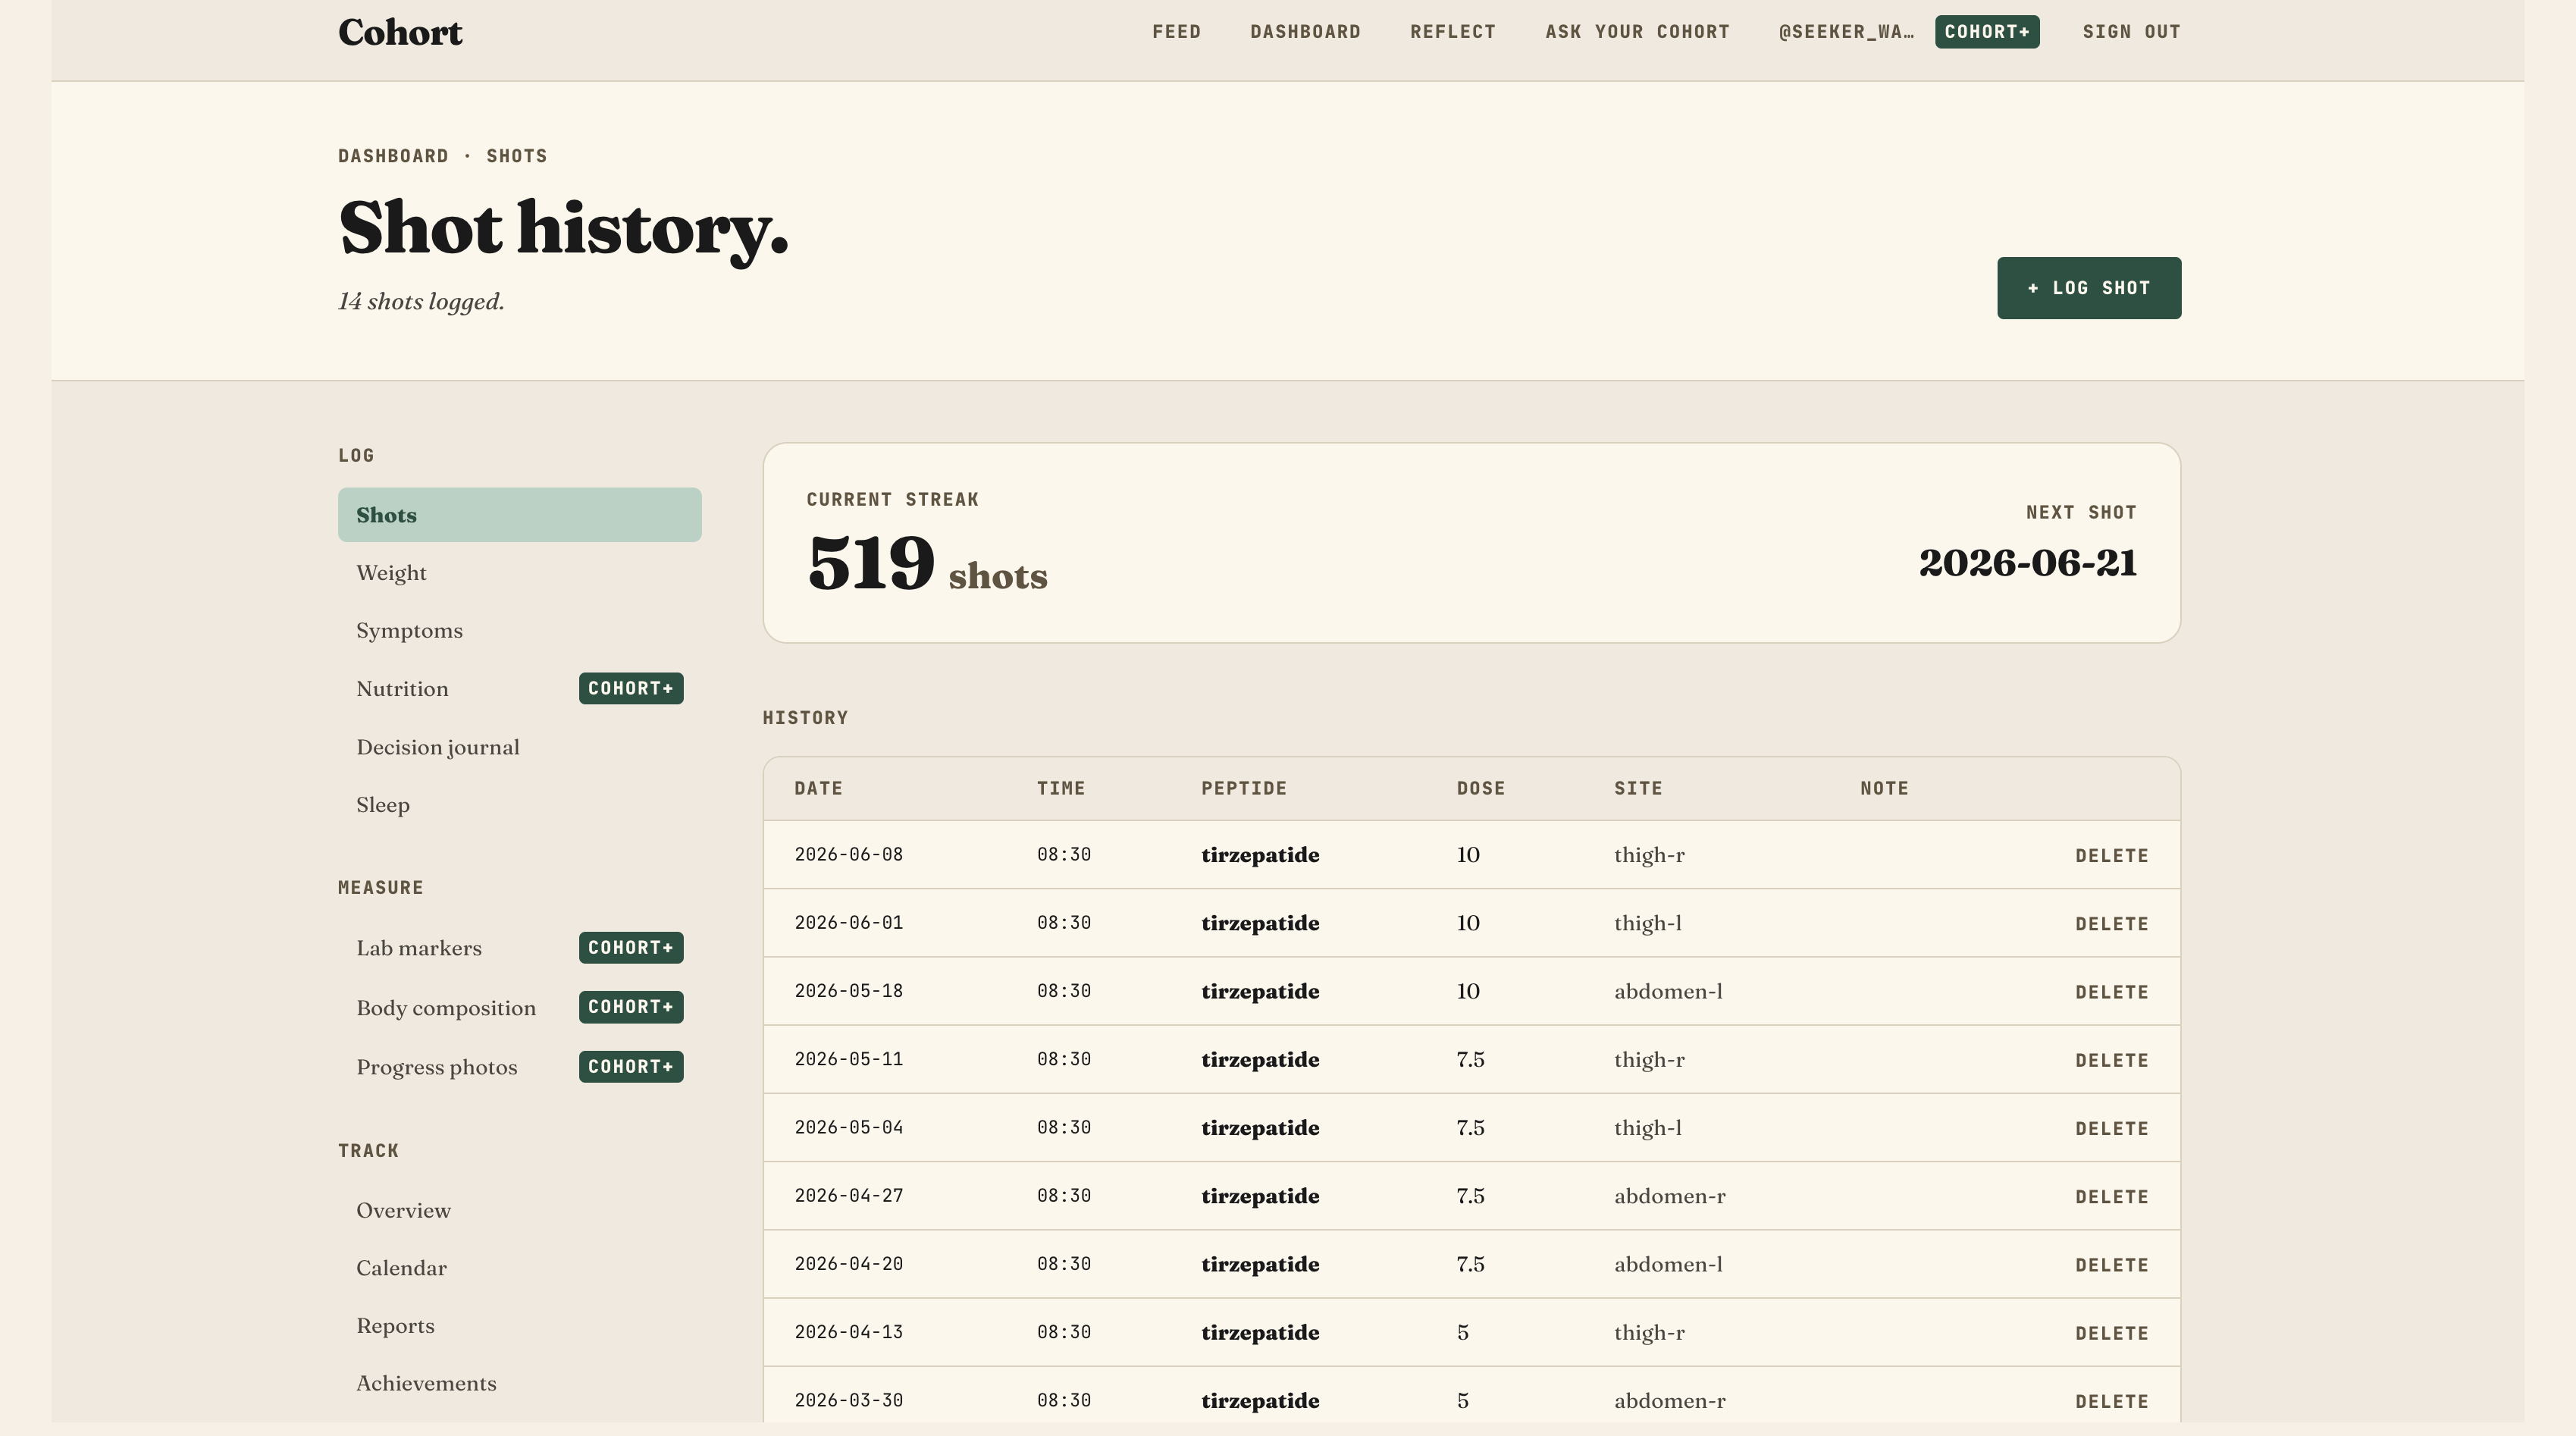Click the SITE column header
The width and height of the screenshot is (2576, 1436).
coord(1638,788)
